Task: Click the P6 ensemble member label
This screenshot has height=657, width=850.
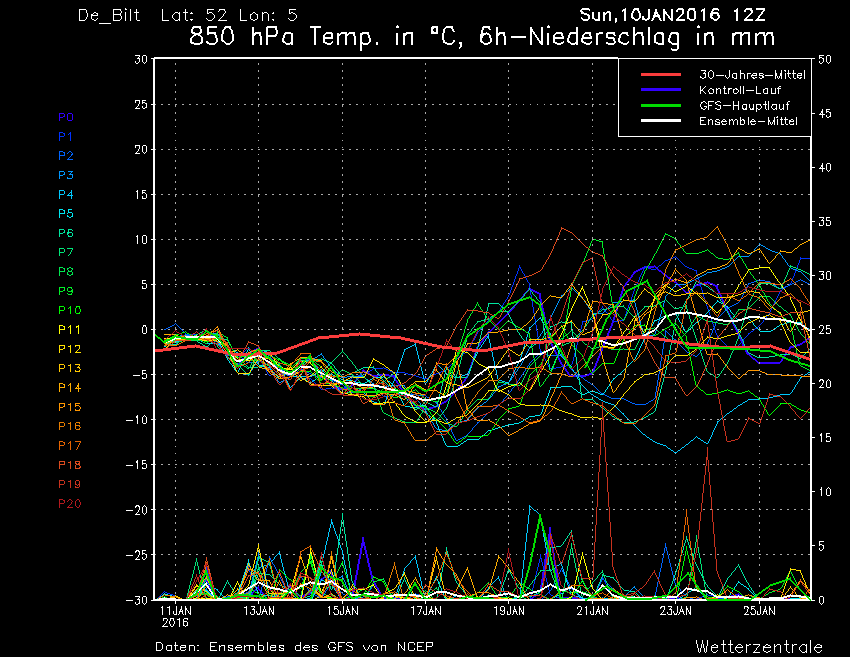Action: point(66,233)
